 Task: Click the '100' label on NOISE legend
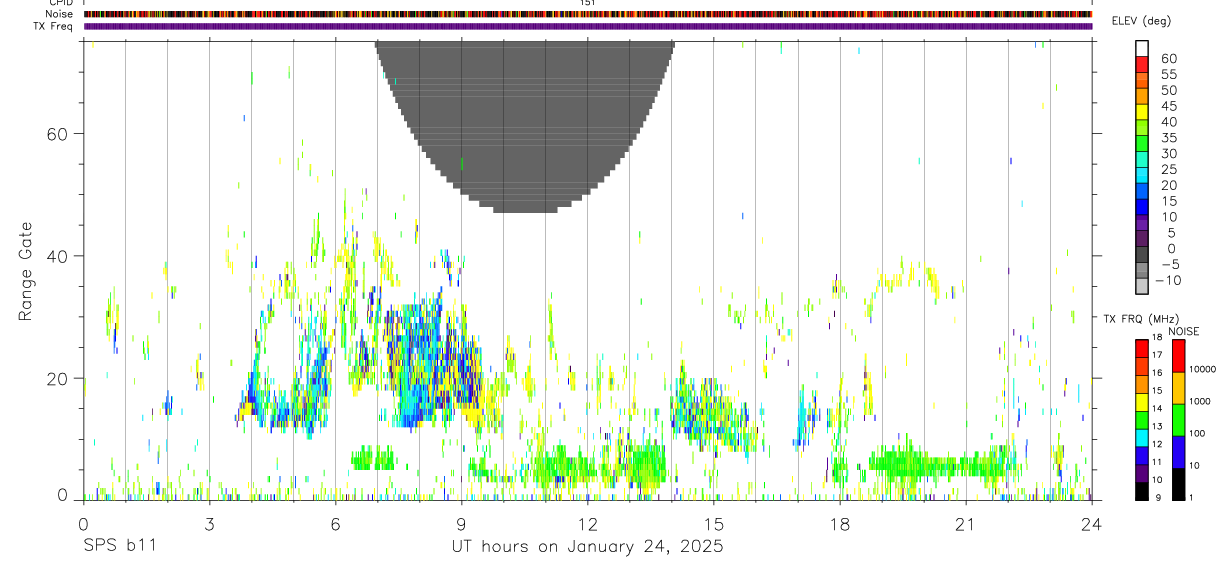point(1198,433)
